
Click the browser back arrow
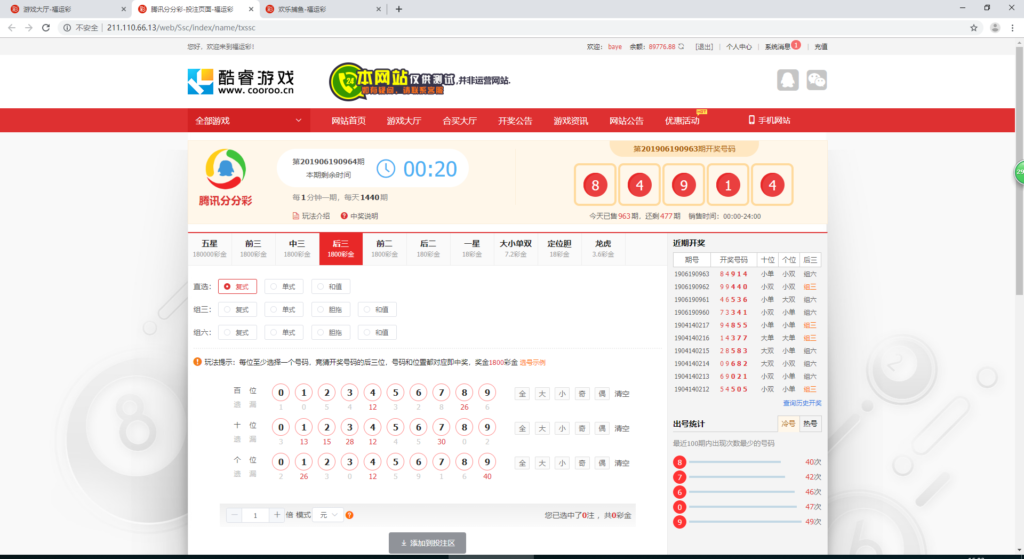11,27
